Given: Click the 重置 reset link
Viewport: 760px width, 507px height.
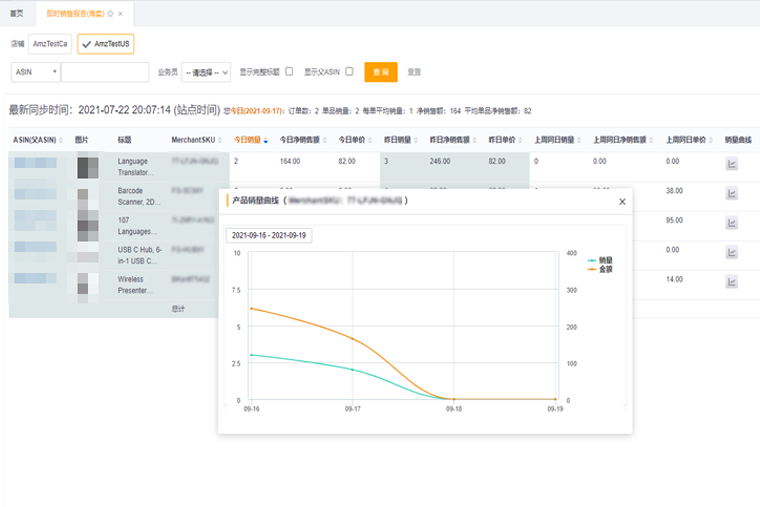Looking at the screenshot, I should click(x=414, y=72).
